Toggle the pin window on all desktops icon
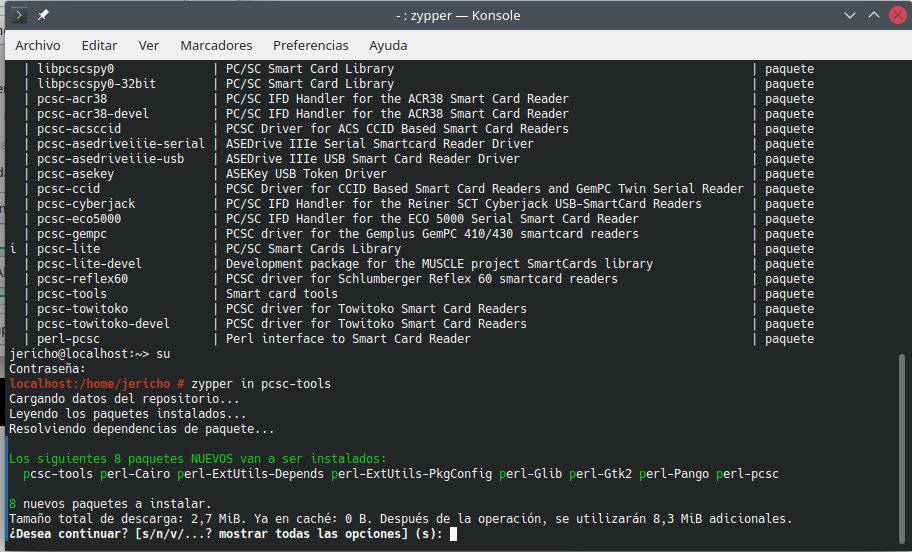912x552 pixels. (x=43, y=16)
